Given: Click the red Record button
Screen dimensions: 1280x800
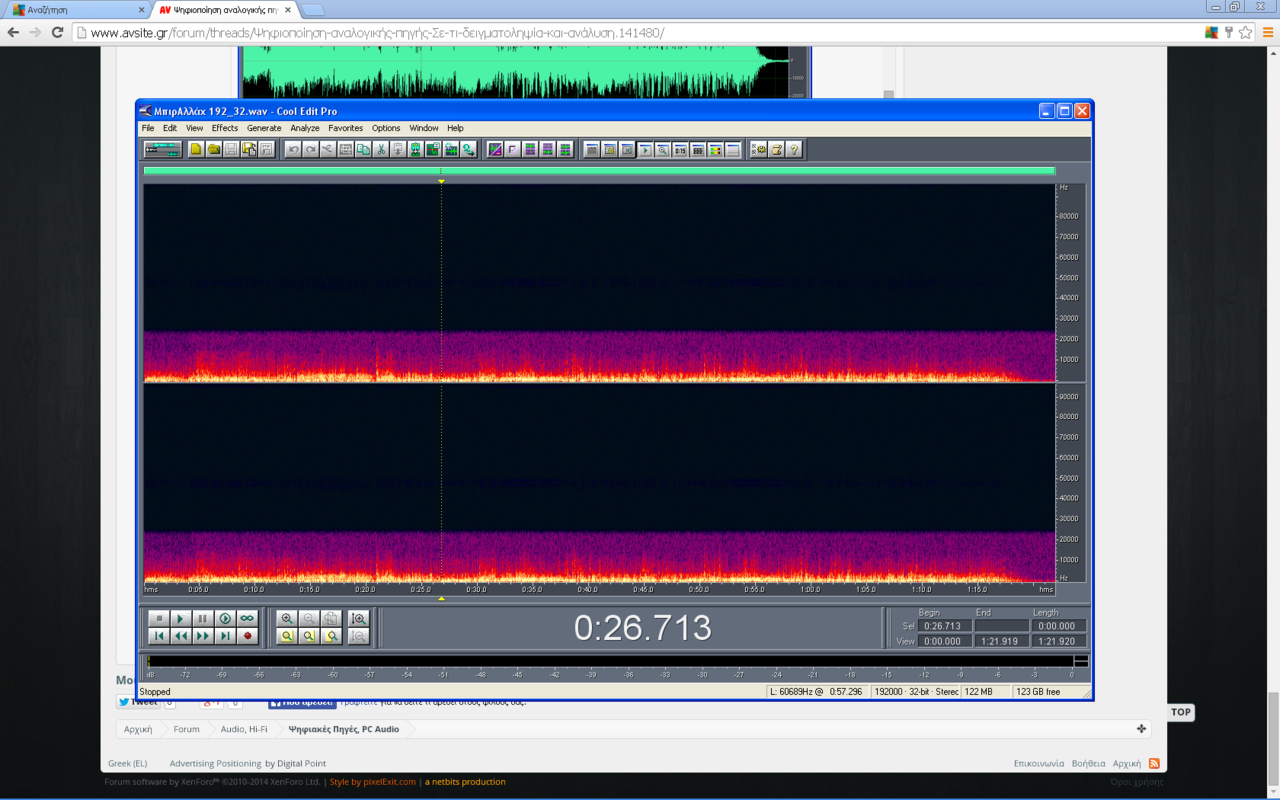Looking at the screenshot, I should pyautogui.click(x=247, y=636).
